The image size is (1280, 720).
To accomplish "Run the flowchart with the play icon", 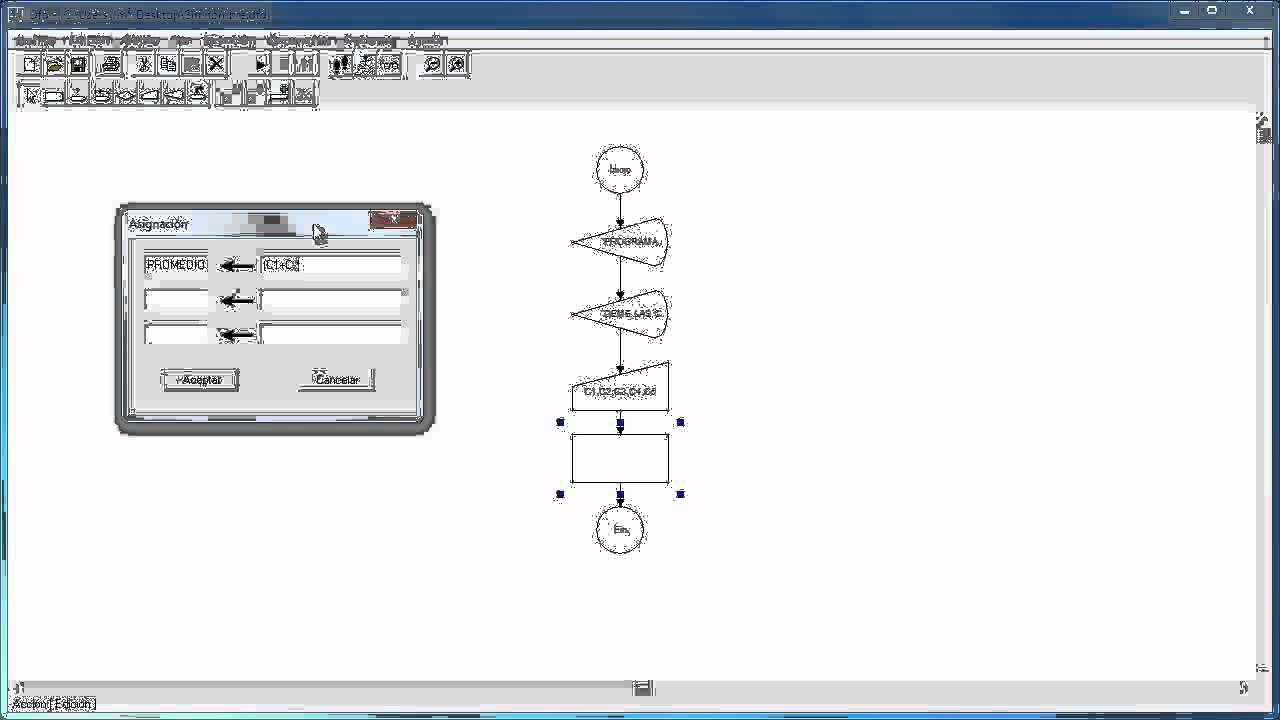I will 260,64.
